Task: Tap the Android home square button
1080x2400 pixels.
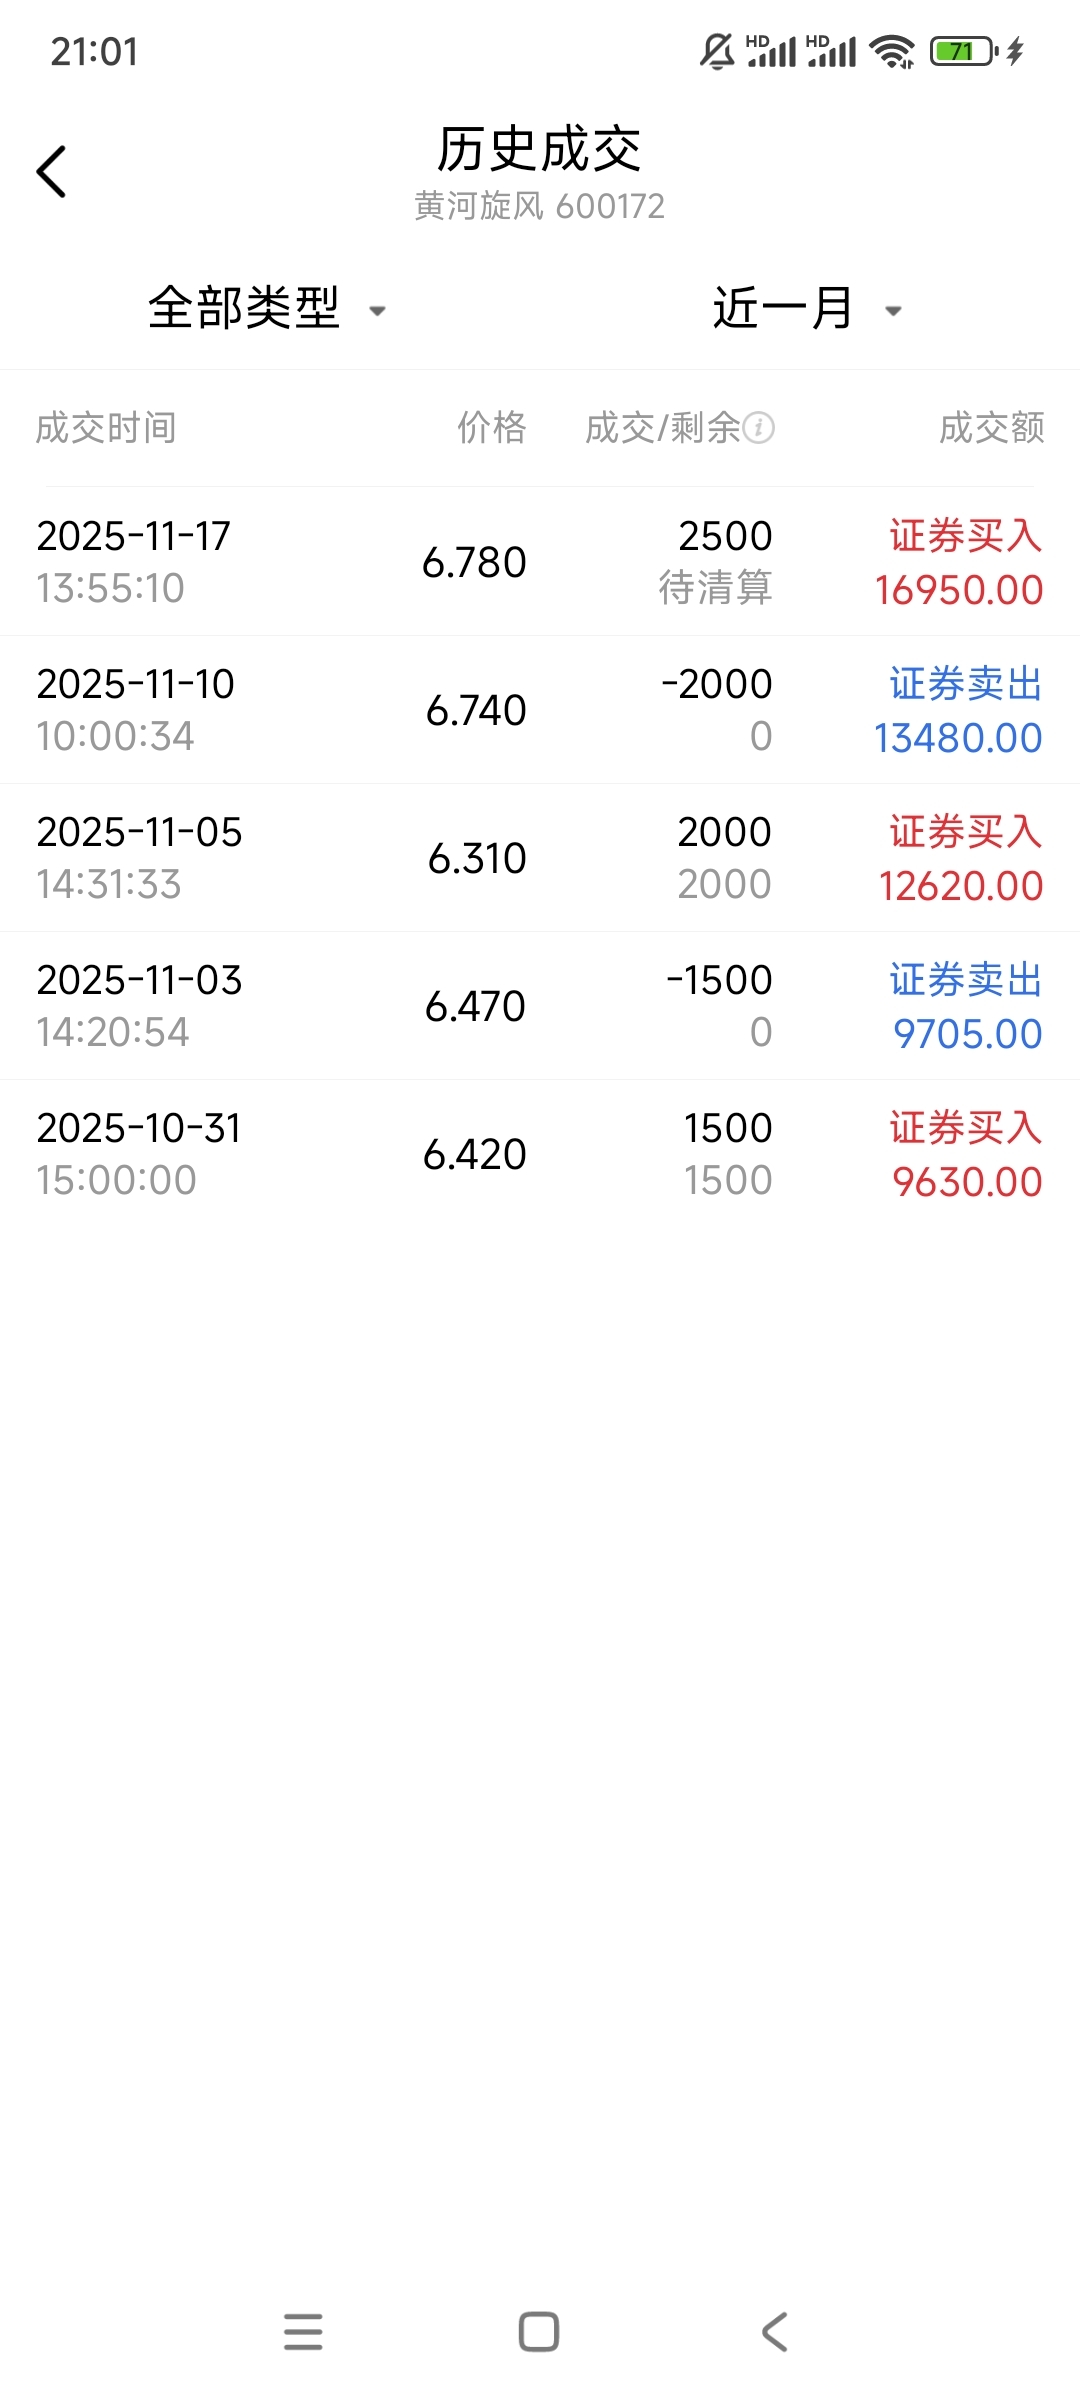Action: click(x=539, y=2332)
